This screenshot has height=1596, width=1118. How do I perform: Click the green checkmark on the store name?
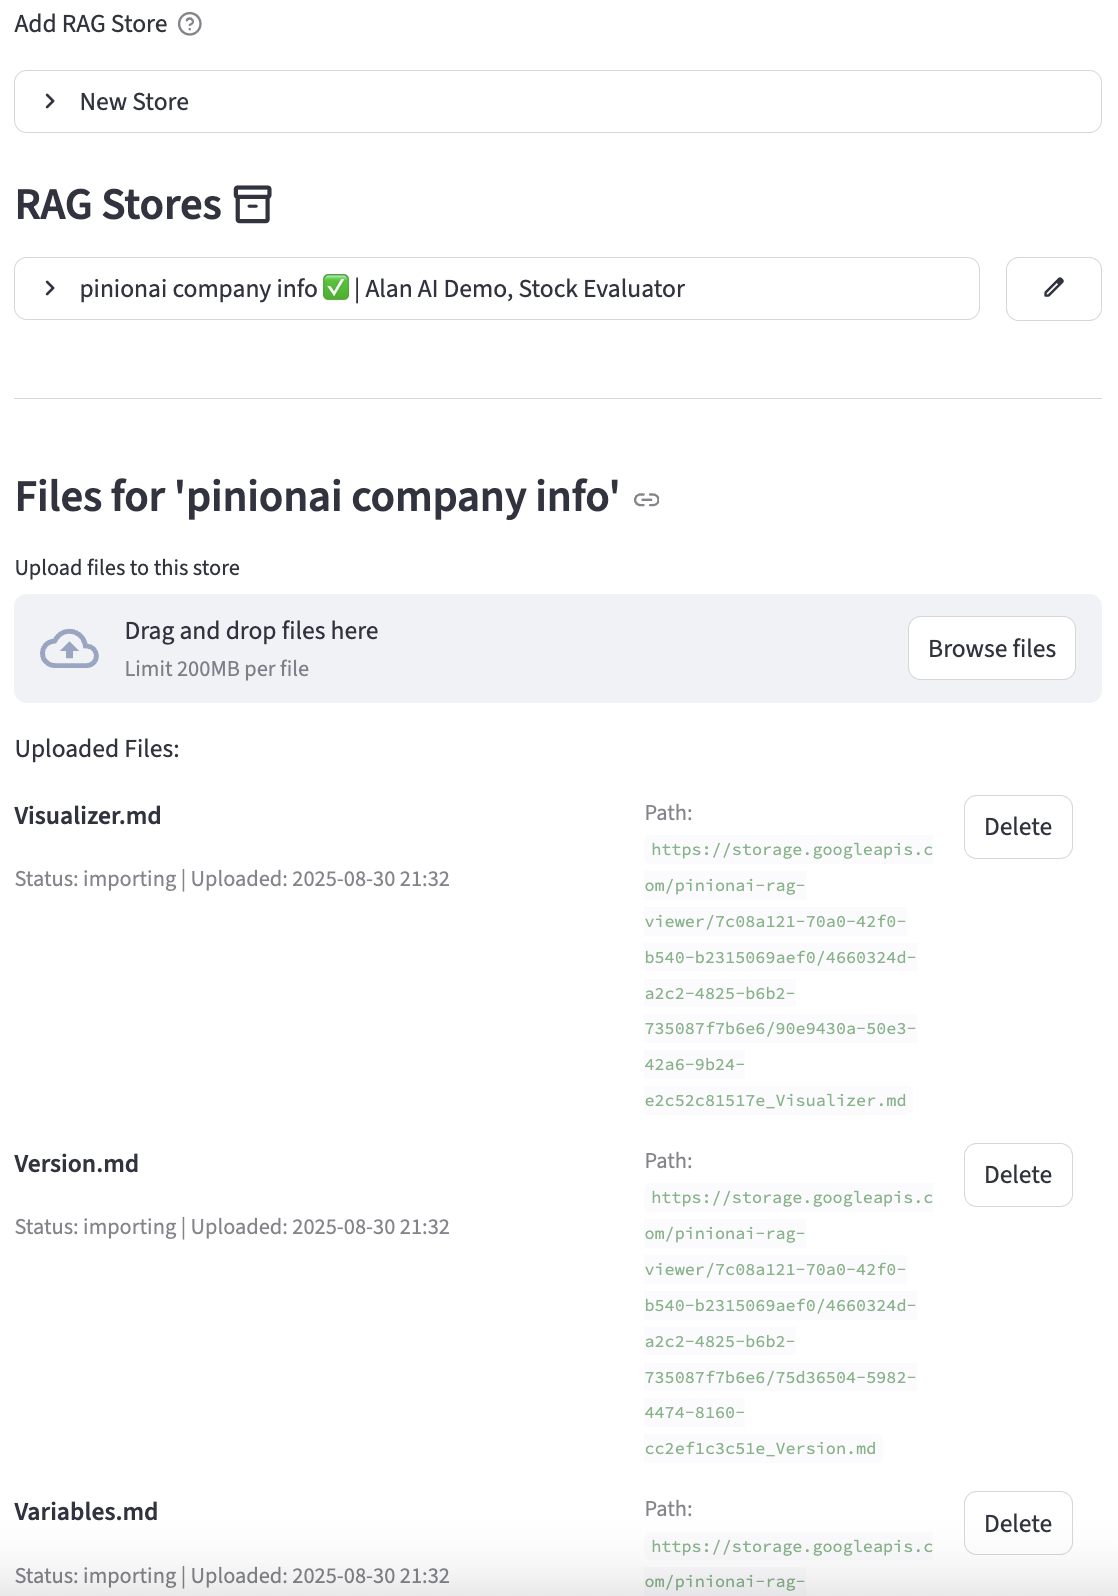[336, 288]
